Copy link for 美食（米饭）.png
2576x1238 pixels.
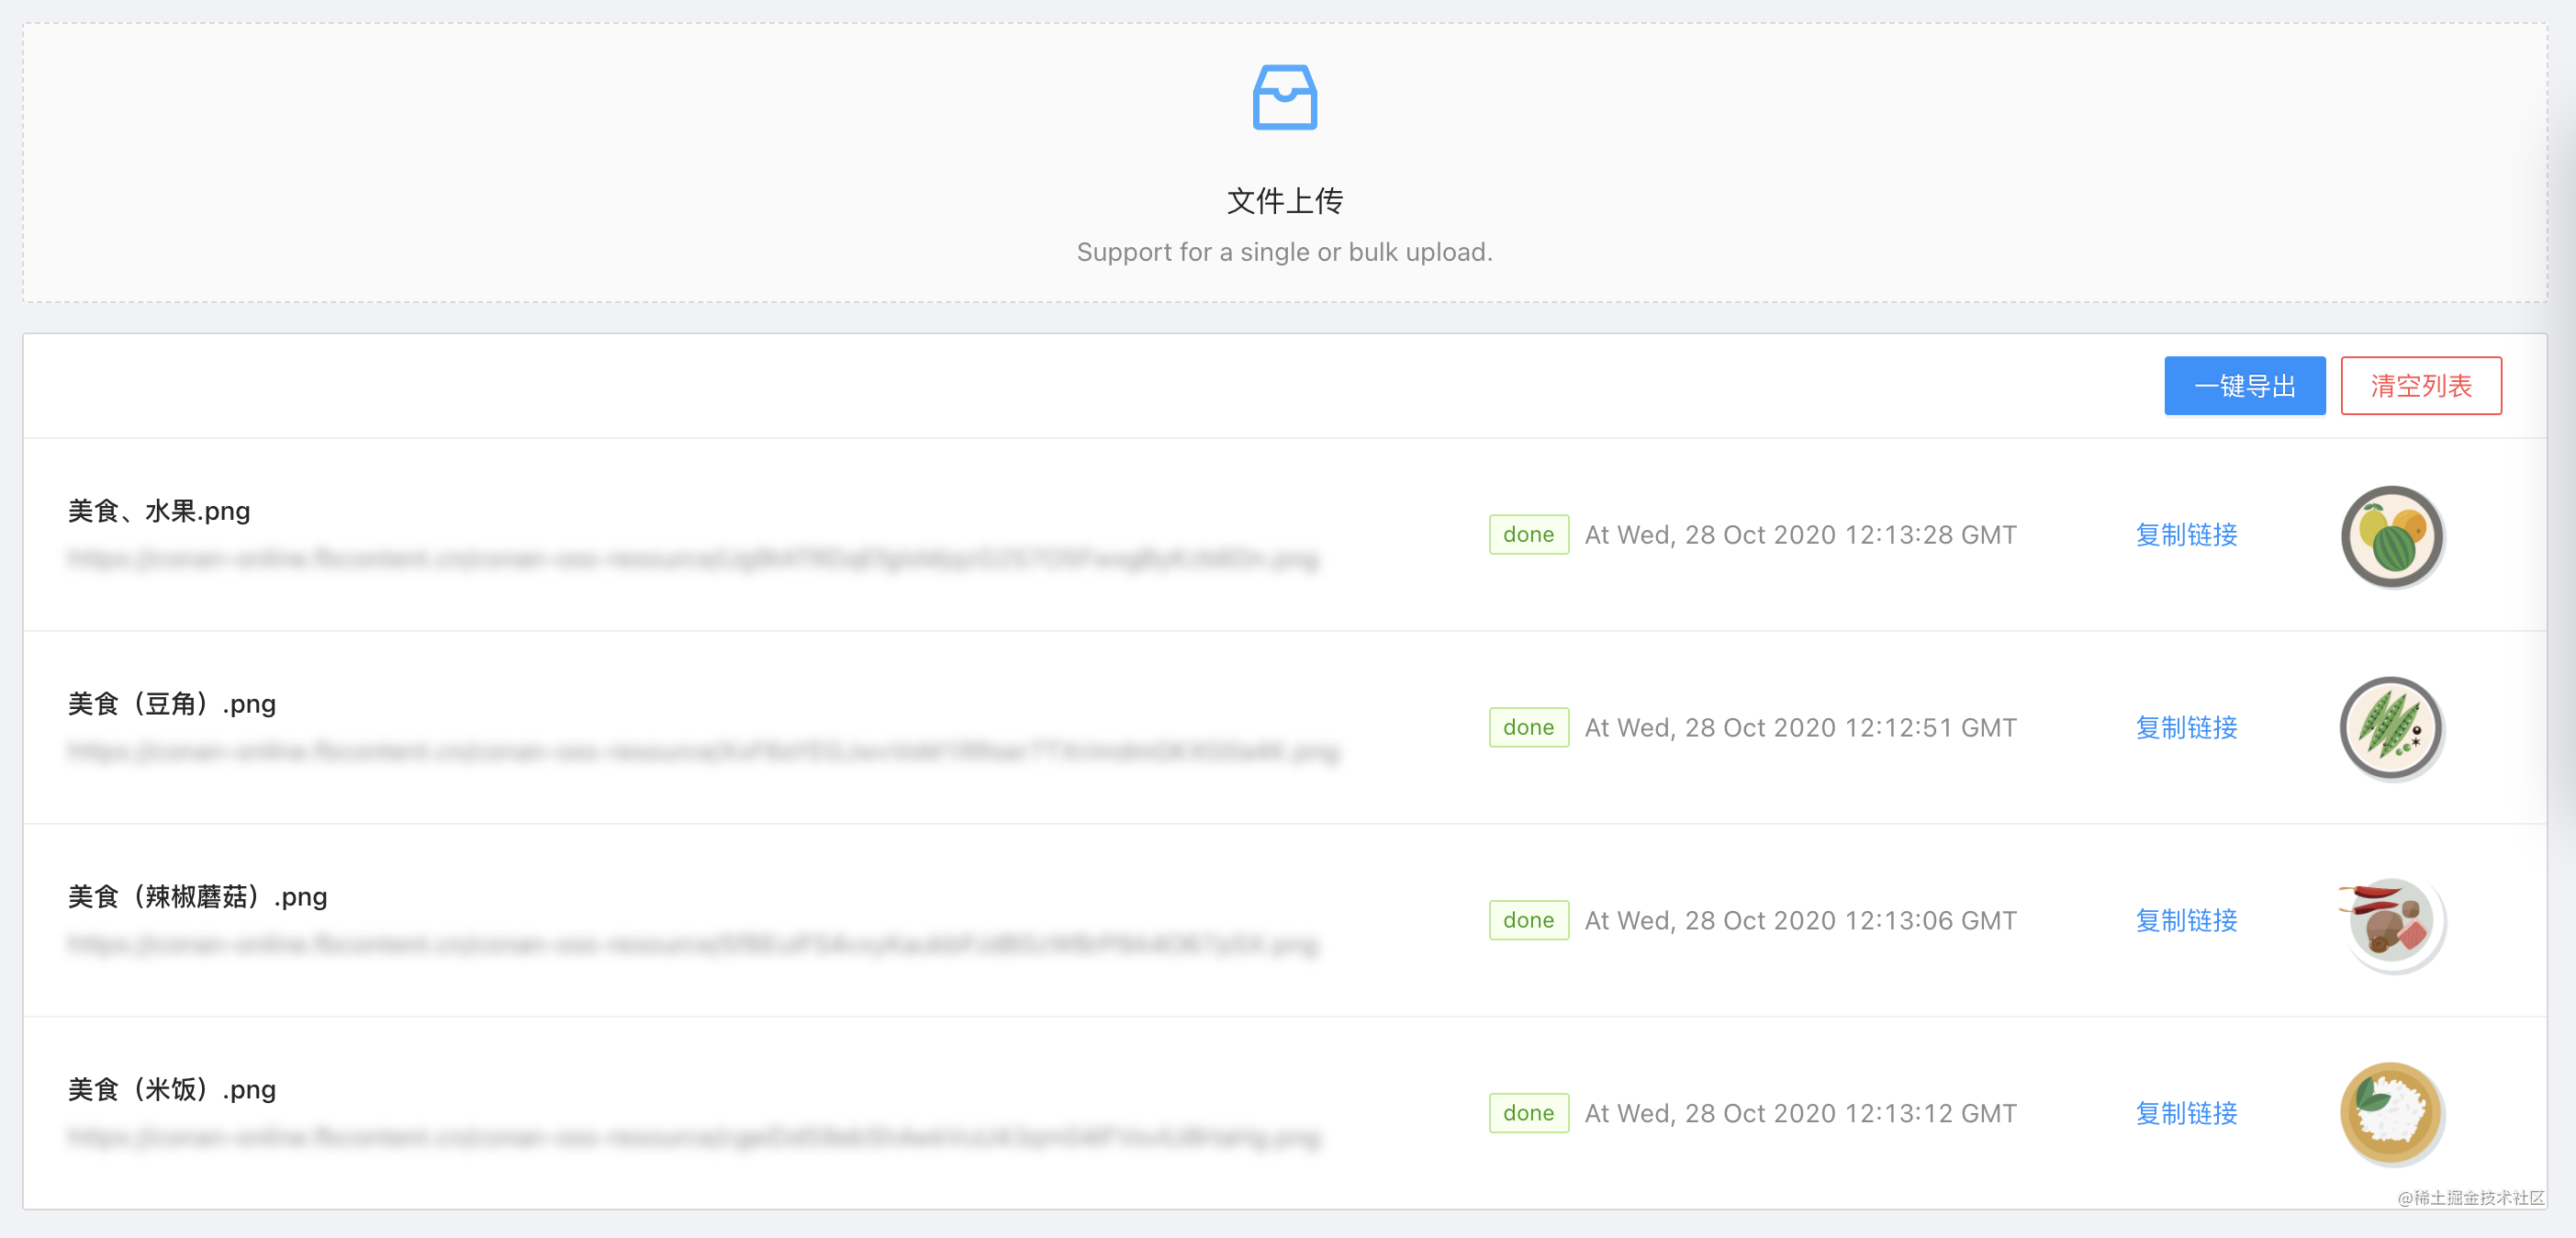[2186, 1113]
